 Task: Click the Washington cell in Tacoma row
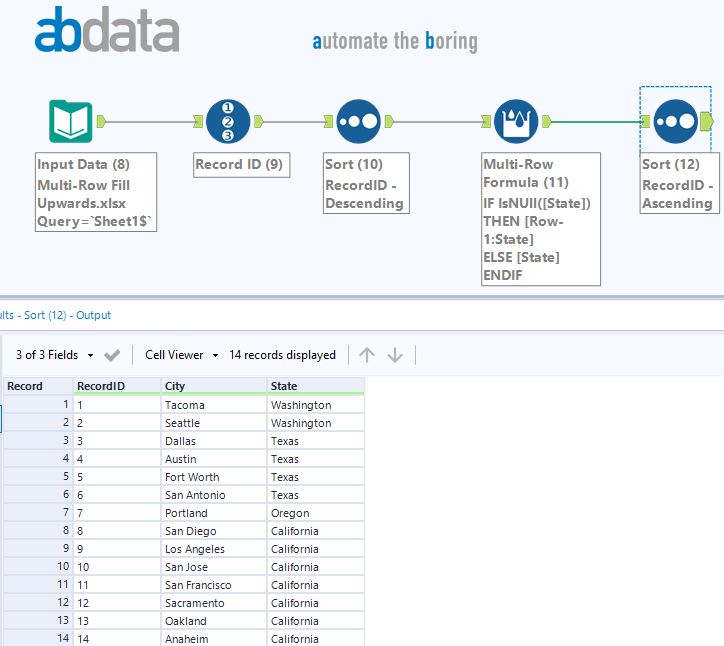click(x=316, y=405)
